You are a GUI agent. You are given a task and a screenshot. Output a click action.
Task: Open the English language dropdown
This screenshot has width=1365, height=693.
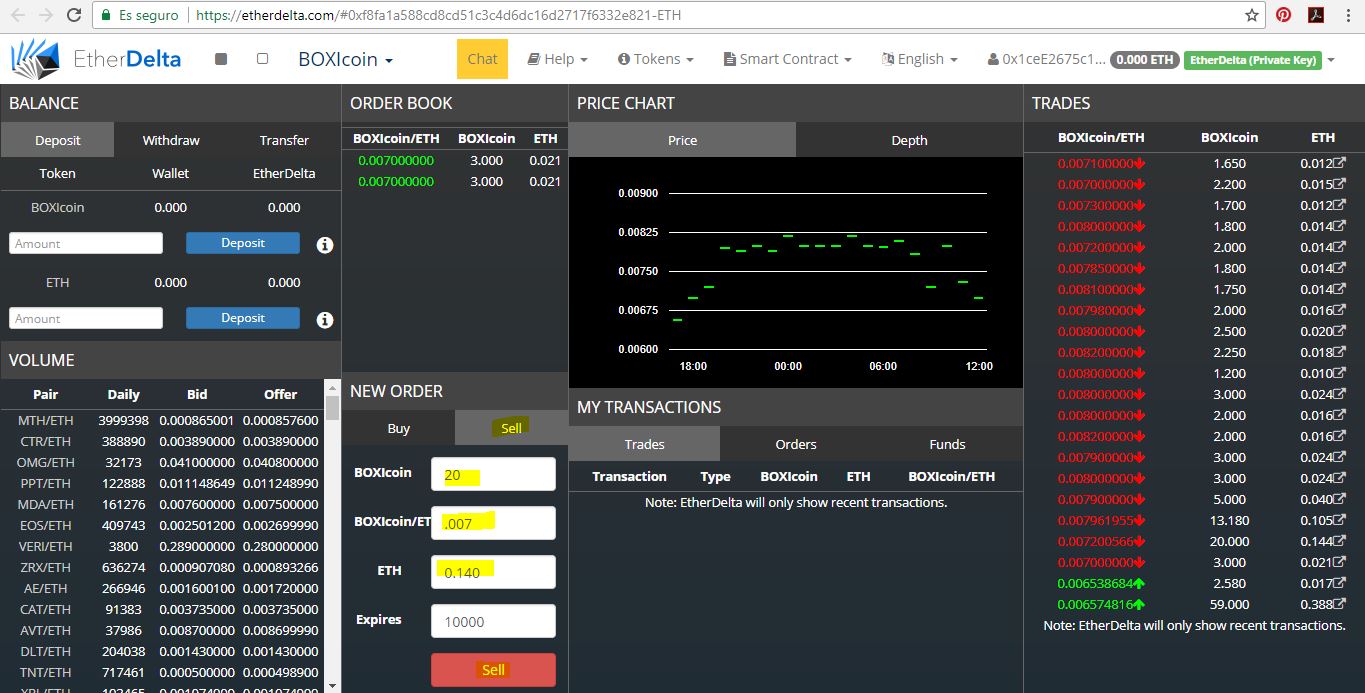point(919,59)
